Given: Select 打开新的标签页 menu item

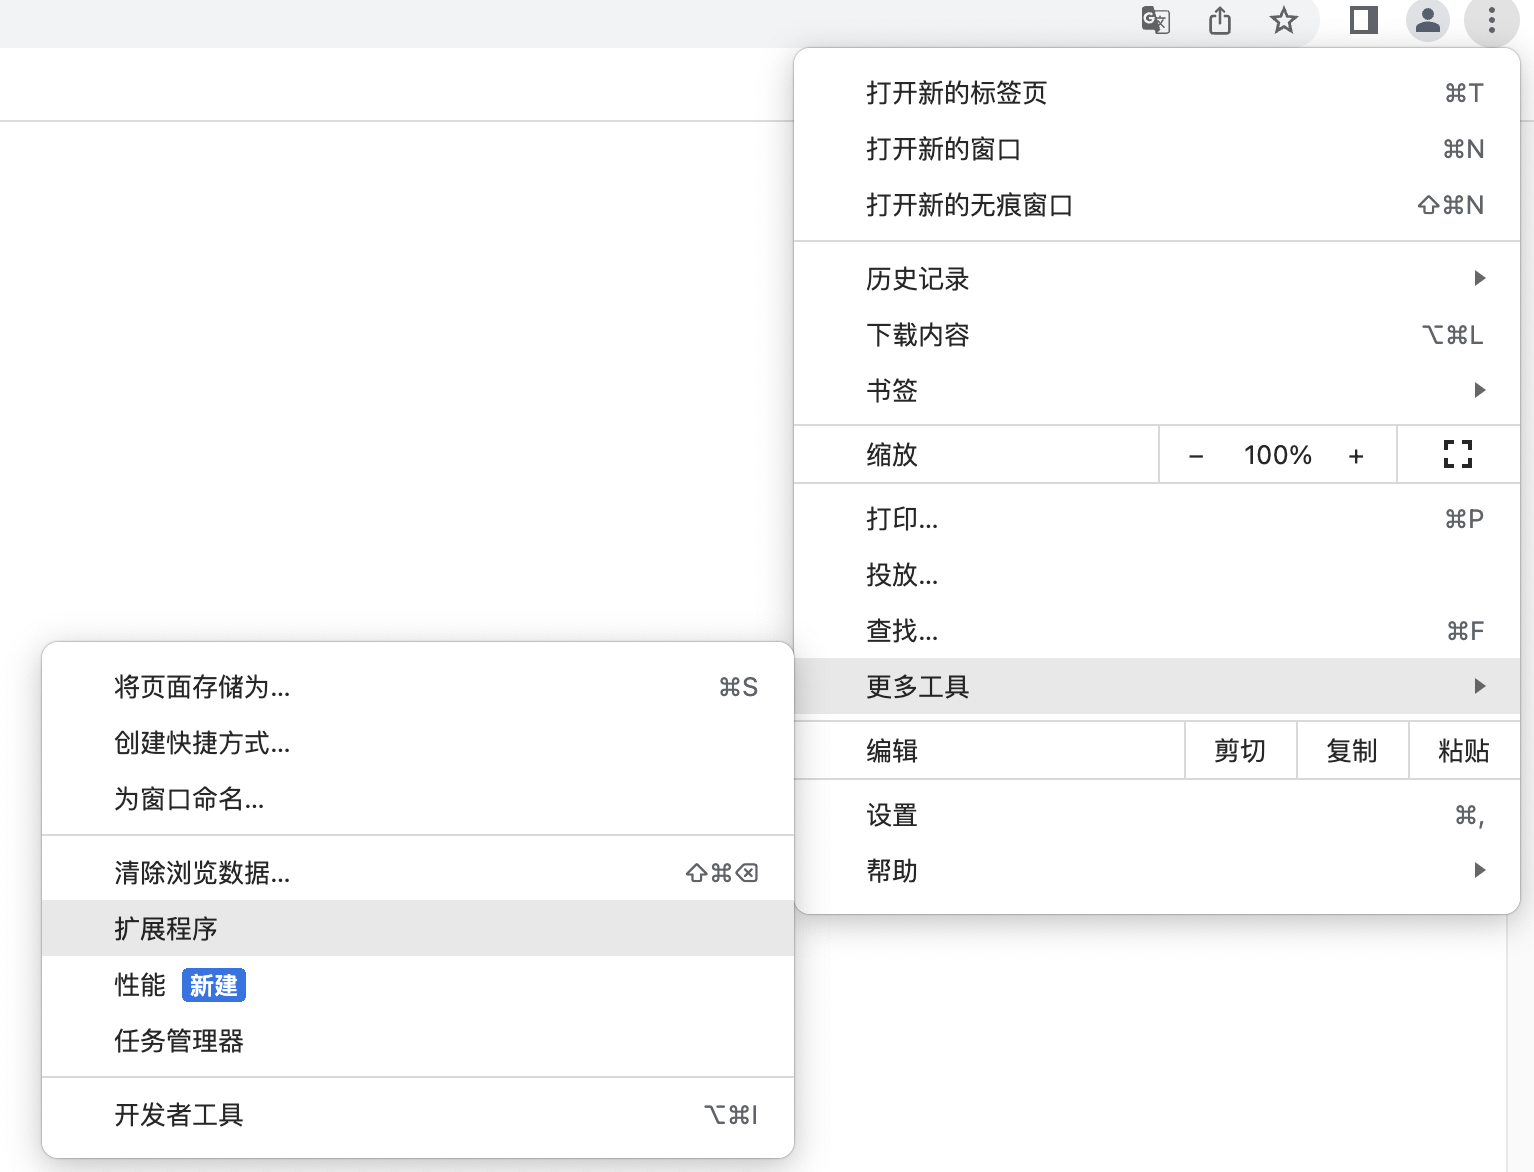Looking at the screenshot, I should (955, 92).
